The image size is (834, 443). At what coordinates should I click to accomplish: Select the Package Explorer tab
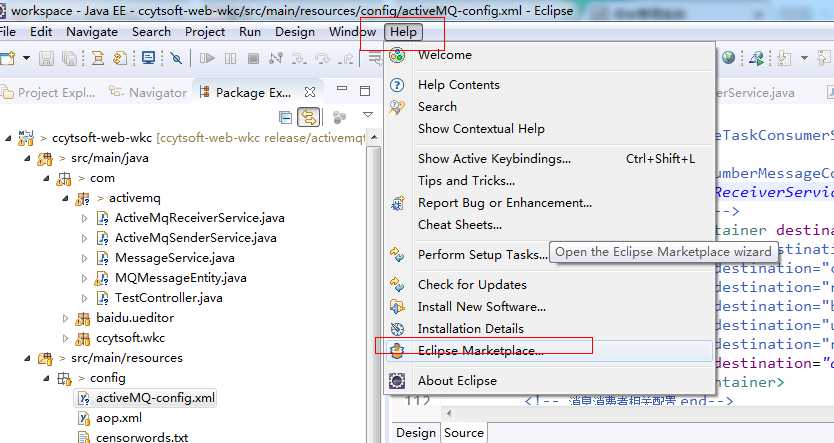point(245,93)
